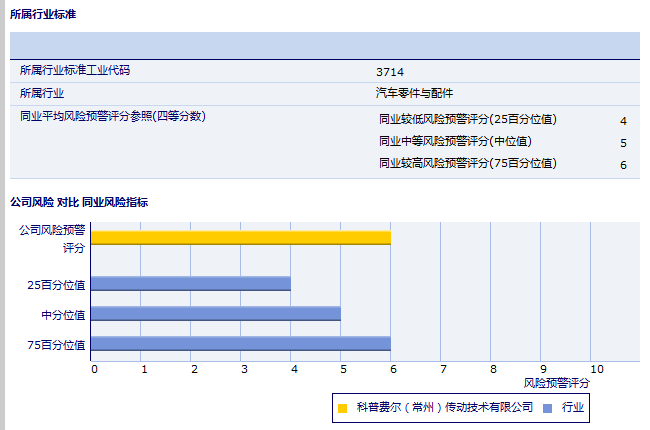
Task: Select the 所属行业标准工业代码 row label
Action: 75,71
